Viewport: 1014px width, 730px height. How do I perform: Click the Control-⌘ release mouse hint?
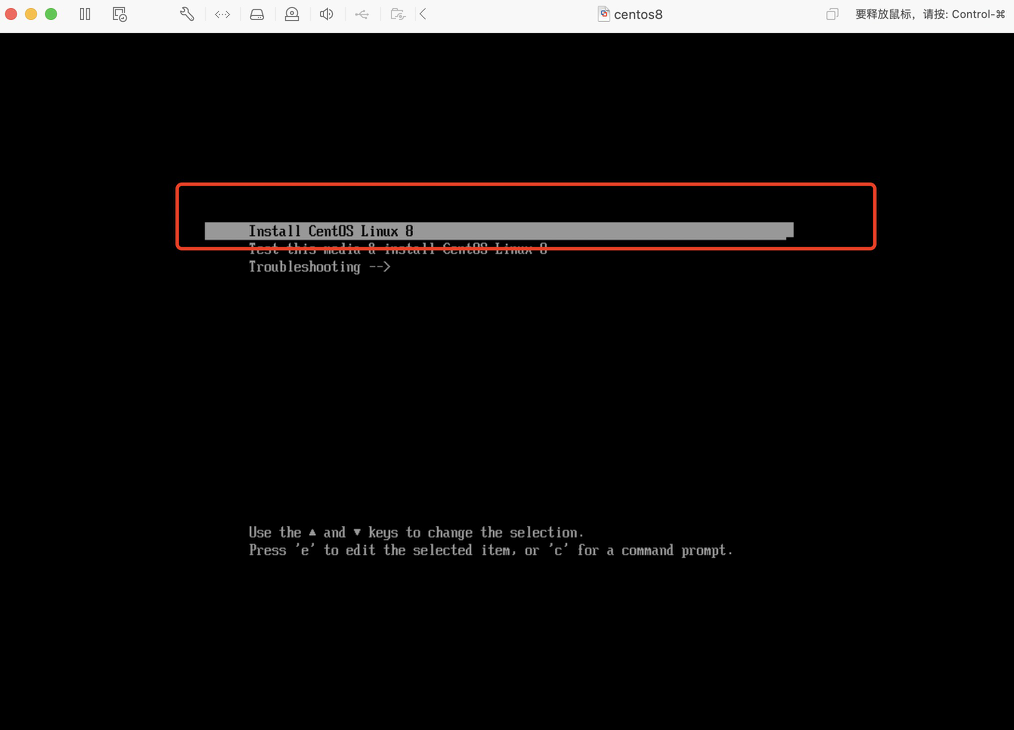coord(930,14)
